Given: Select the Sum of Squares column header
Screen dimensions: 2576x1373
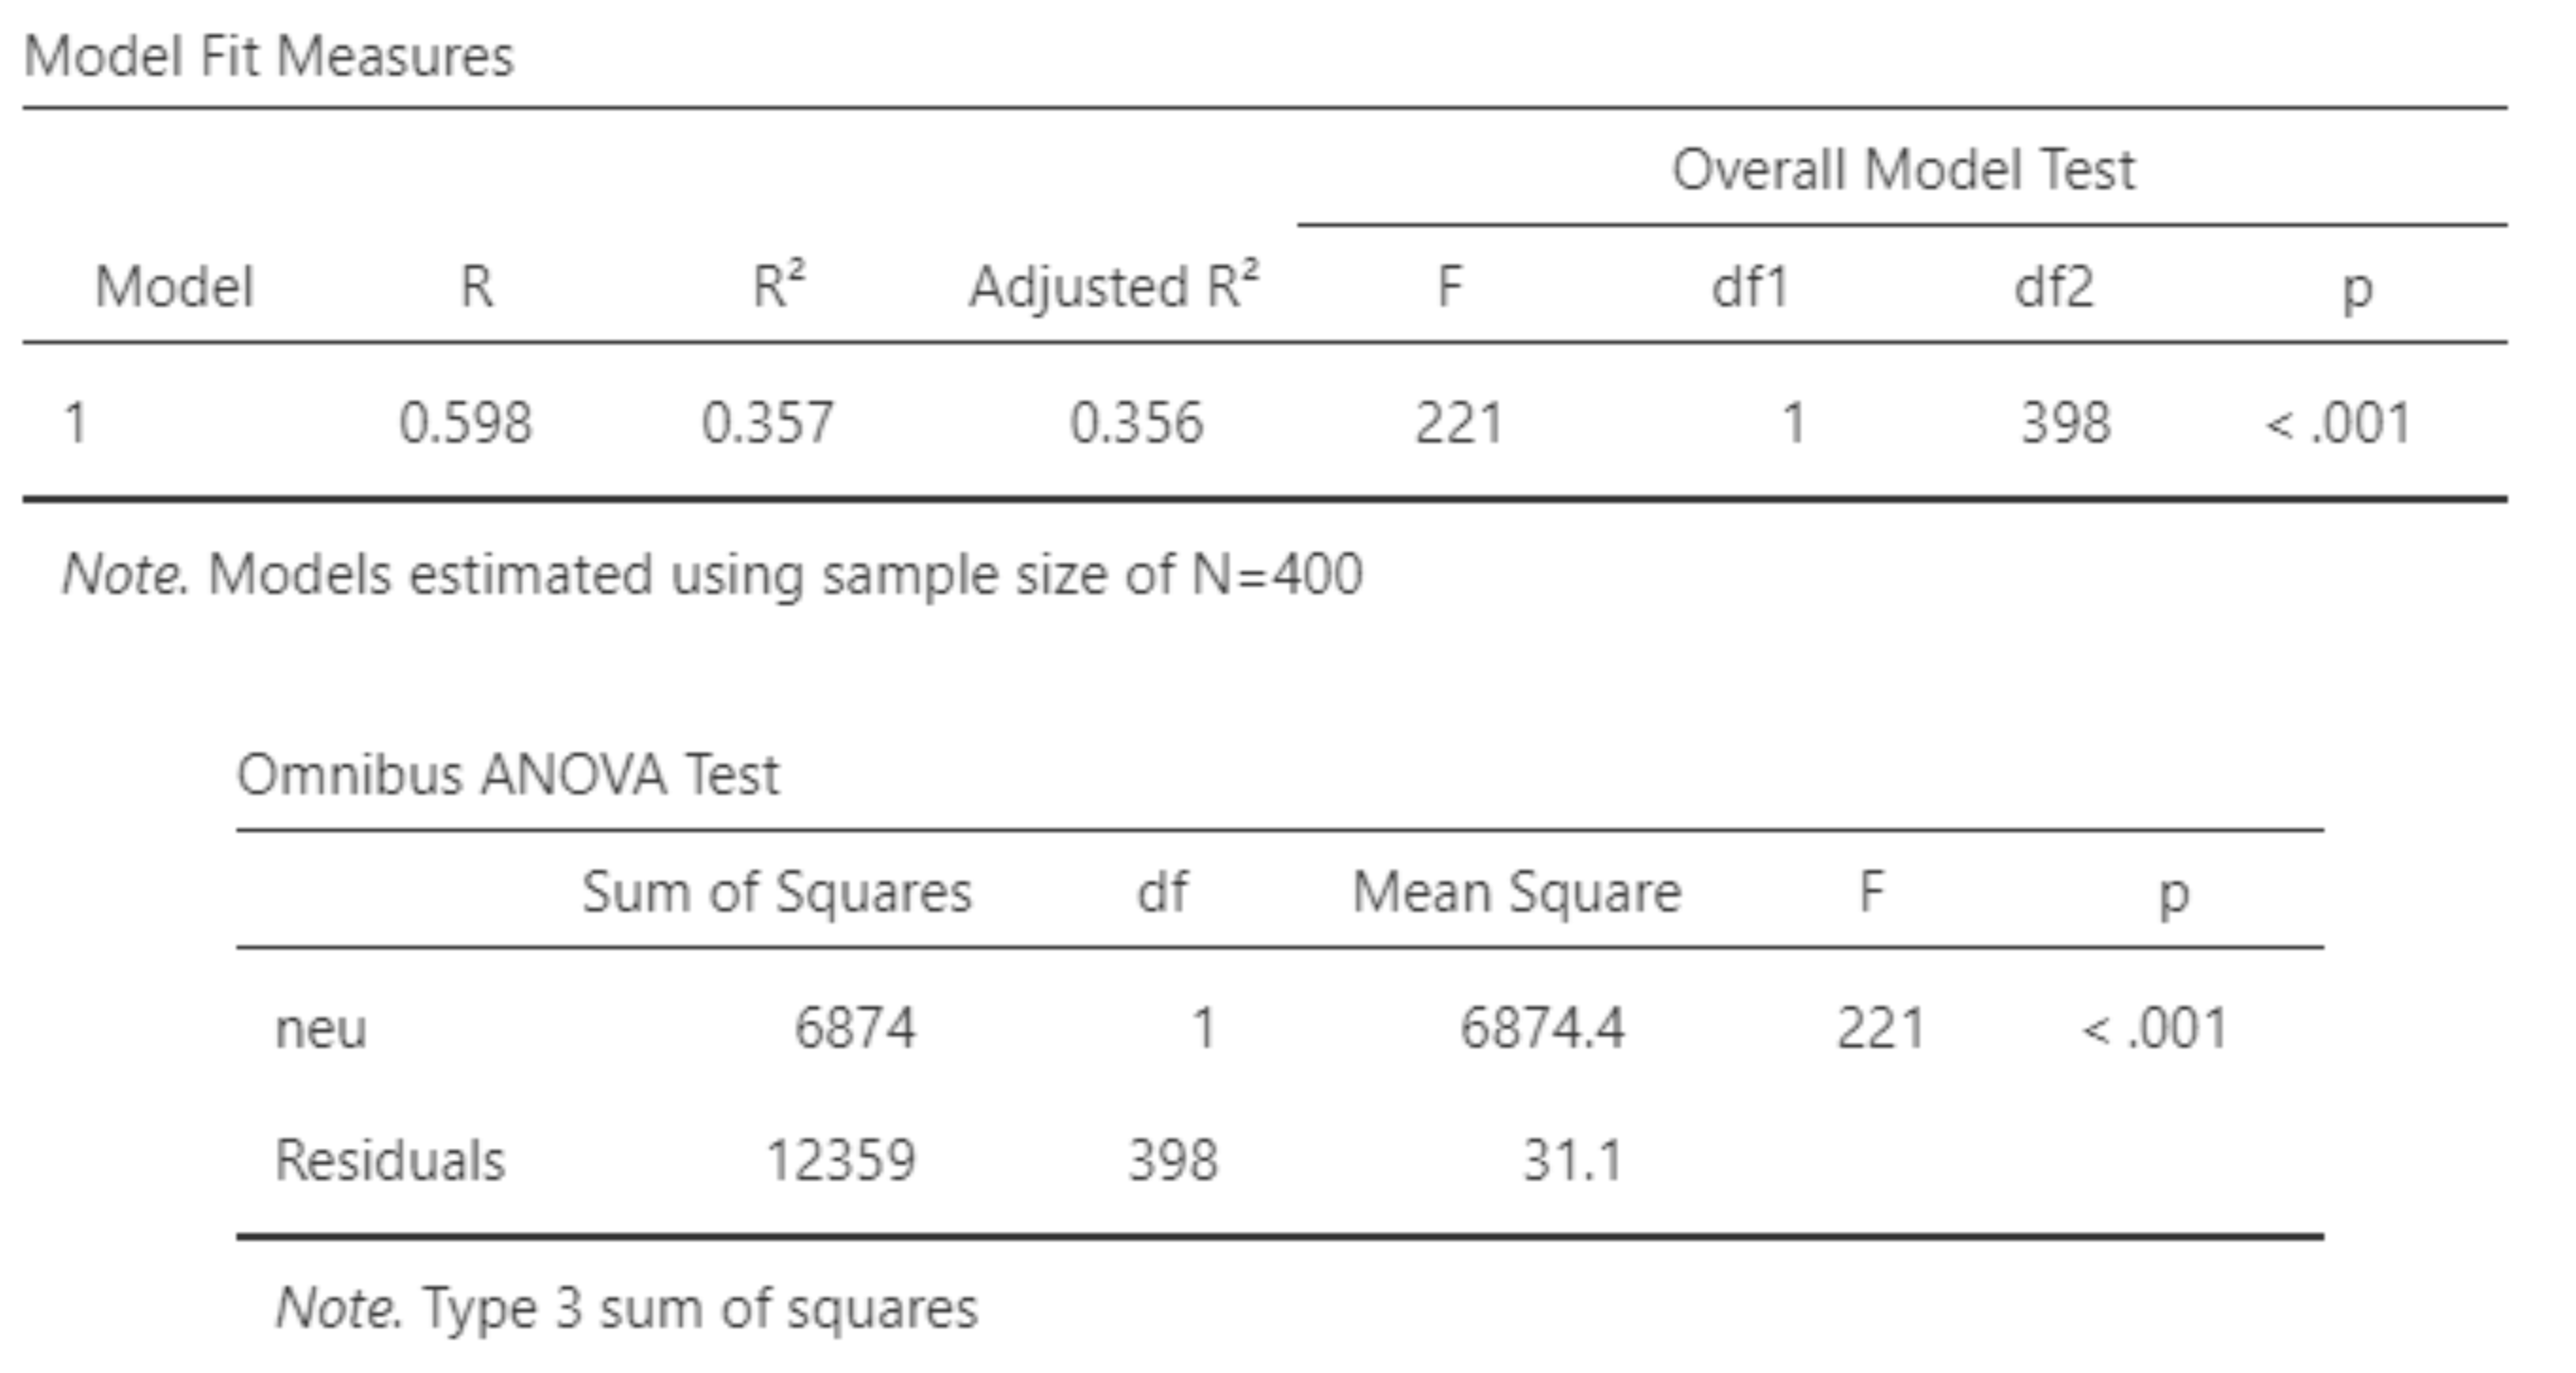Looking at the screenshot, I should point(776,891).
